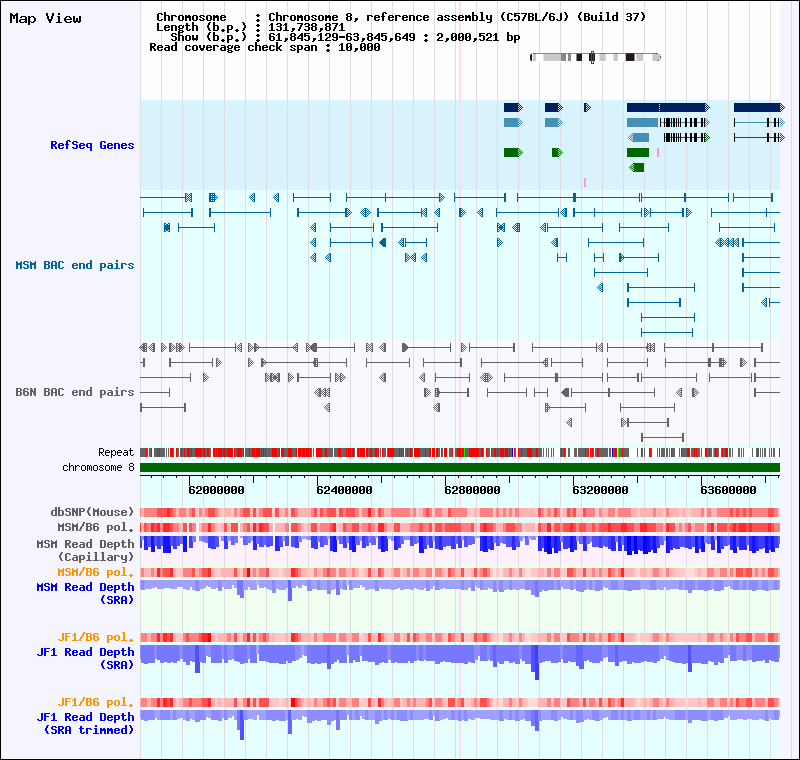Click the displayed width 2,000,521 bp
The height and width of the screenshot is (760, 800).
(478, 37)
